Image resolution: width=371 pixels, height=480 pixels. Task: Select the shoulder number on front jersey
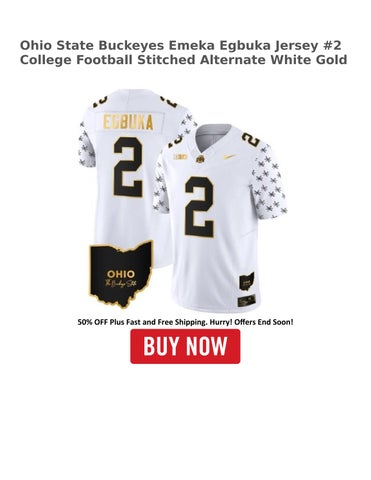pyautogui.click(x=252, y=140)
